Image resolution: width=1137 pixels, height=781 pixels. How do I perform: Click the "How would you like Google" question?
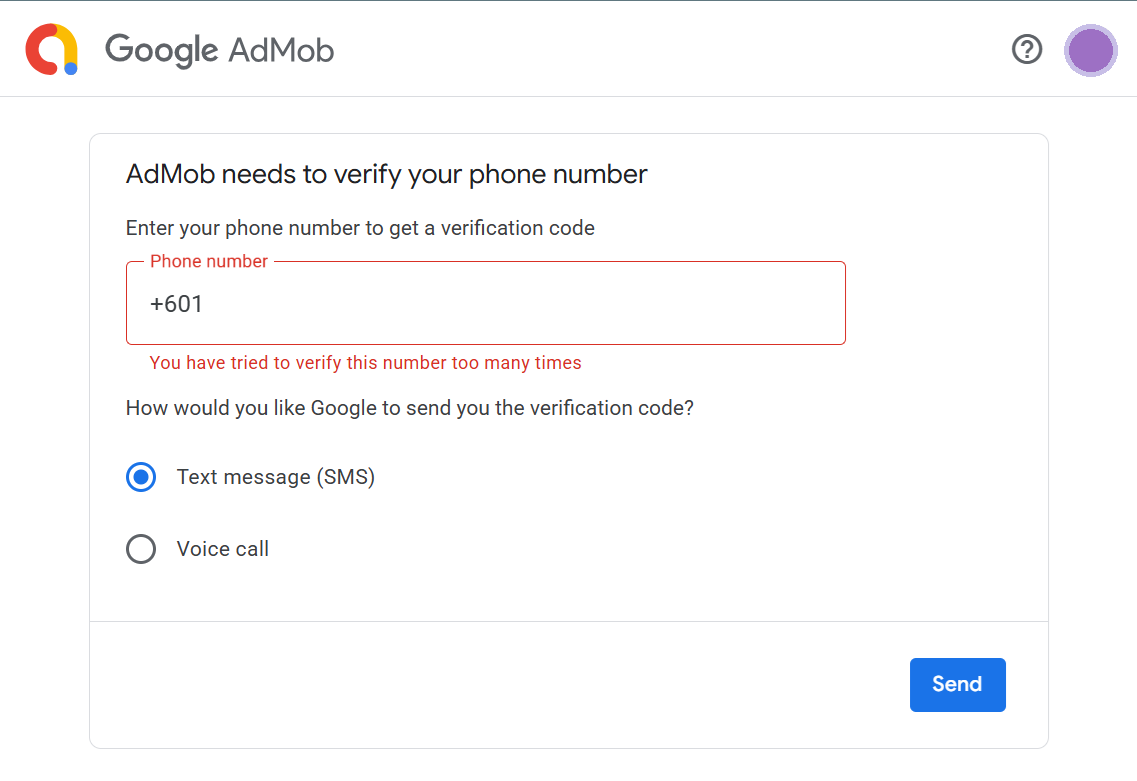[409, 408]
